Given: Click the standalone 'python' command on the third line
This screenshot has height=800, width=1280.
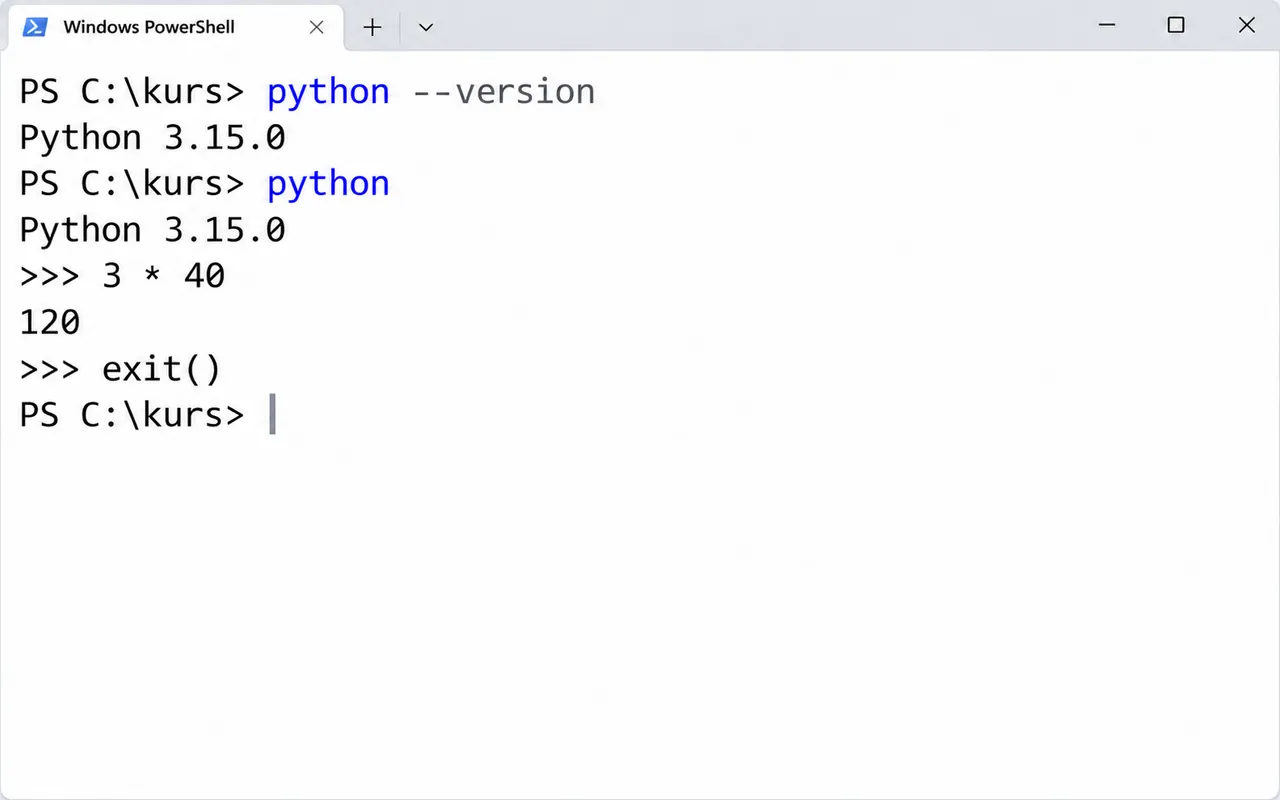Looking at the screenshot, I should [328, 184].
